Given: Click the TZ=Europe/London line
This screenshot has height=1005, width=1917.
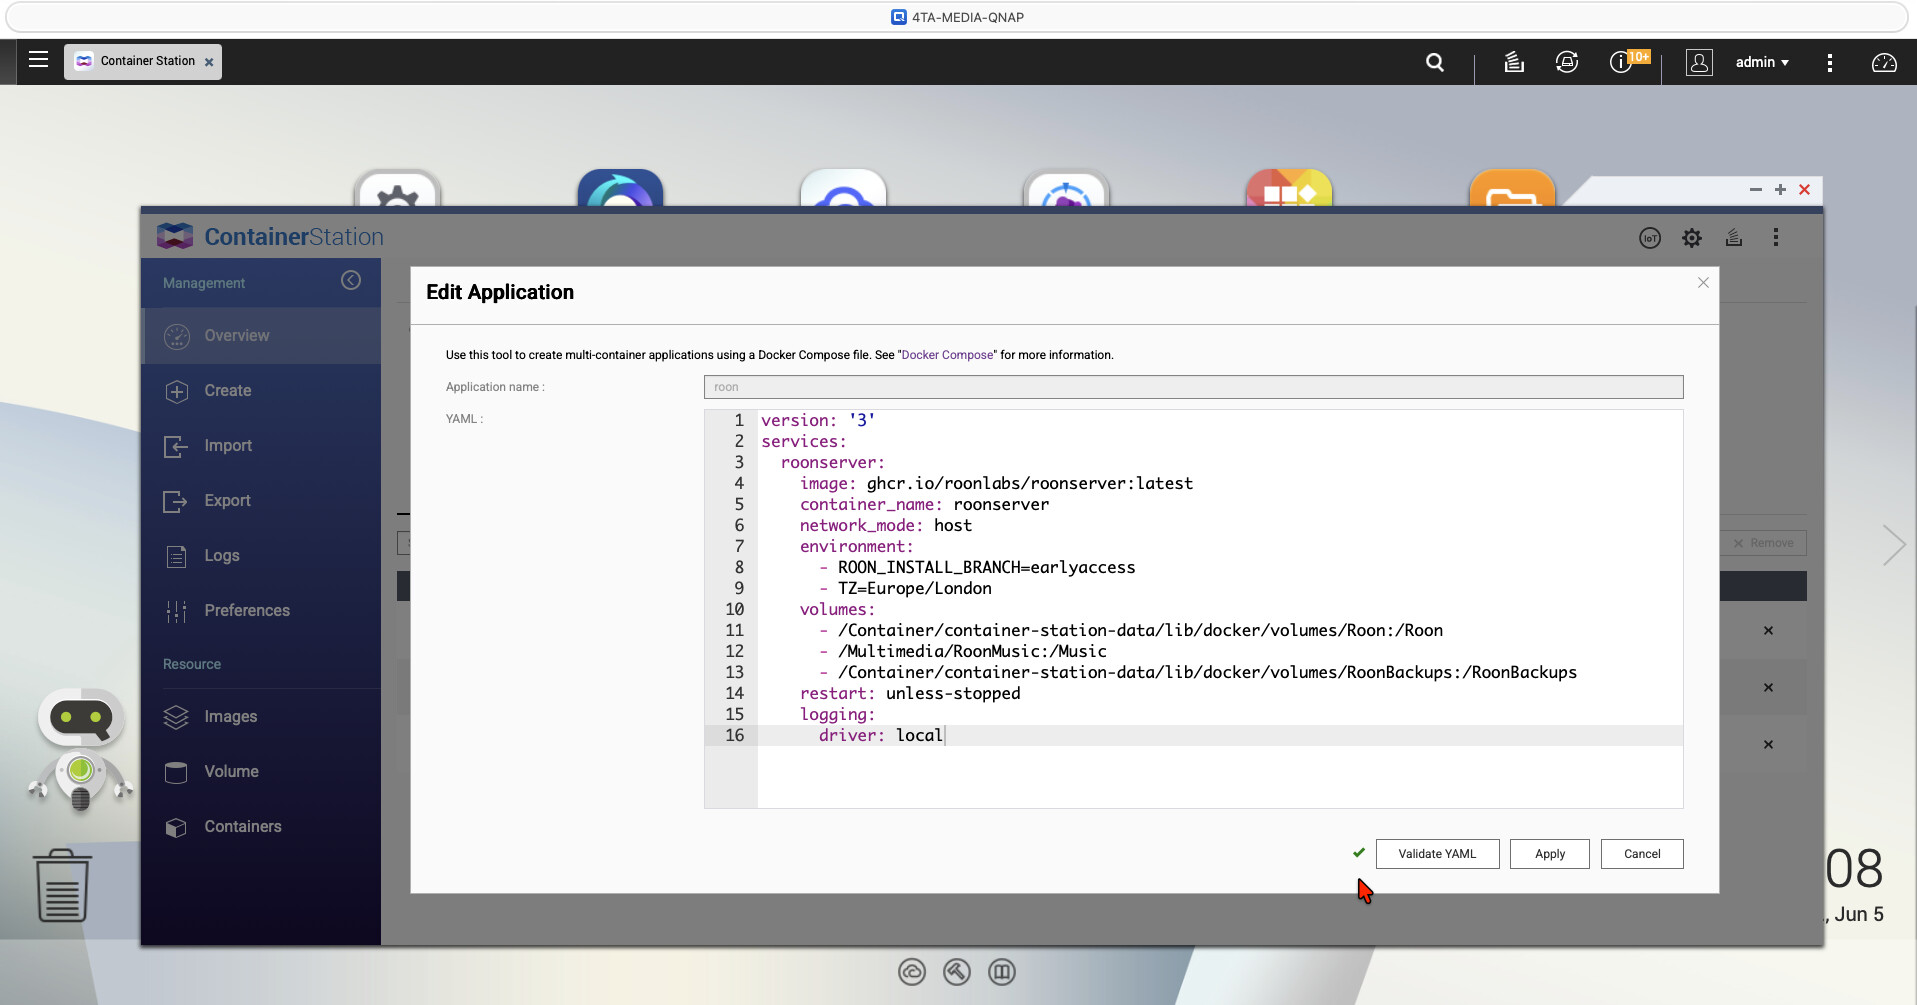Looking at the screenshot, I should coord(905,589).
